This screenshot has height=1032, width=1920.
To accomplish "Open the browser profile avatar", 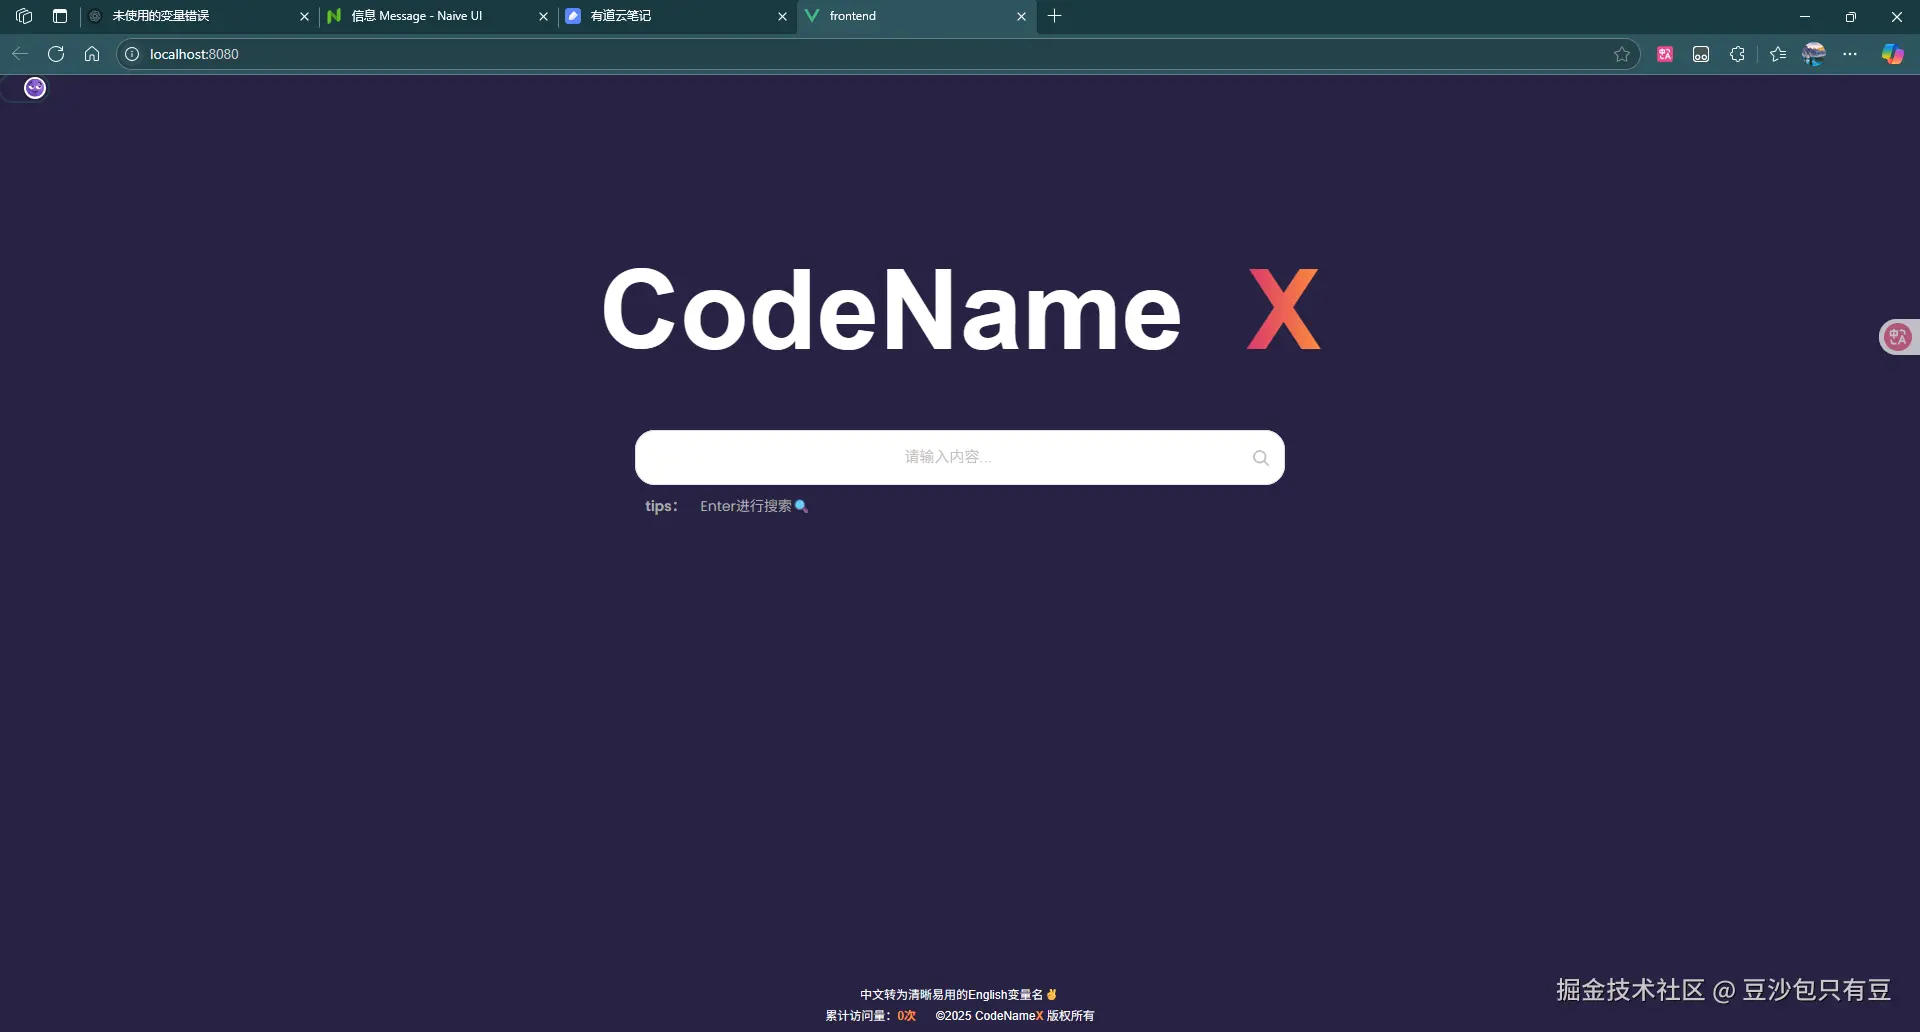I will point(1814,54).
